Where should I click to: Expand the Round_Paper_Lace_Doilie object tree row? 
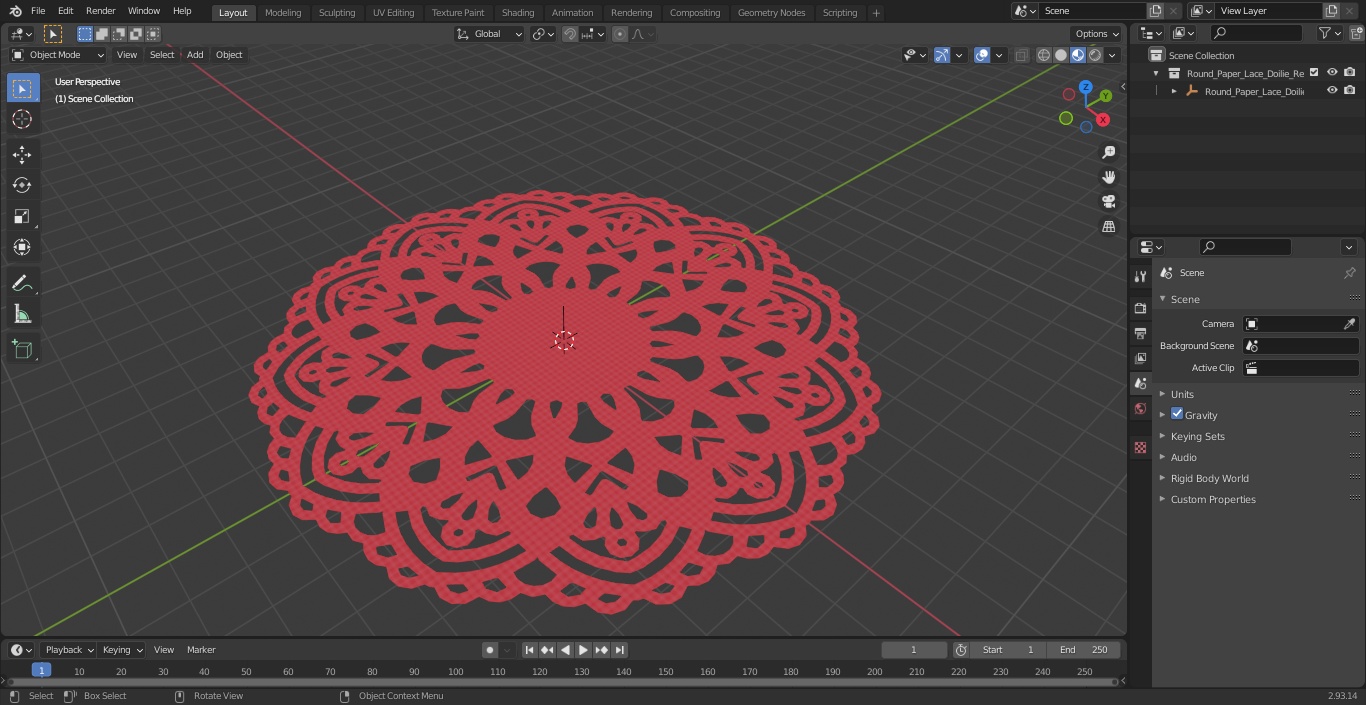[x=1174, y=91]
